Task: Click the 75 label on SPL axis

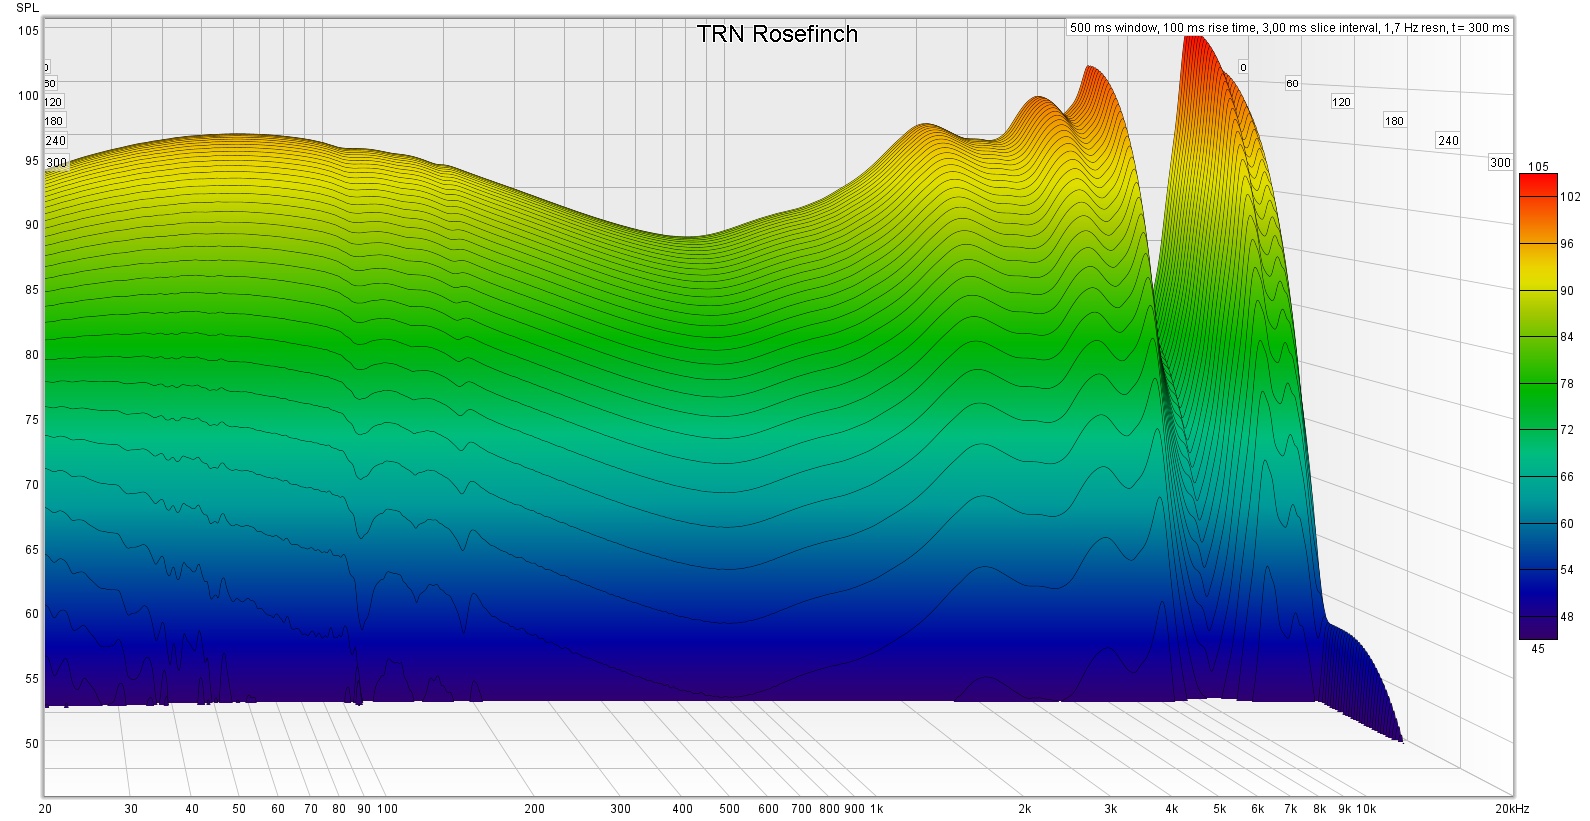Action: click(31, 420)
